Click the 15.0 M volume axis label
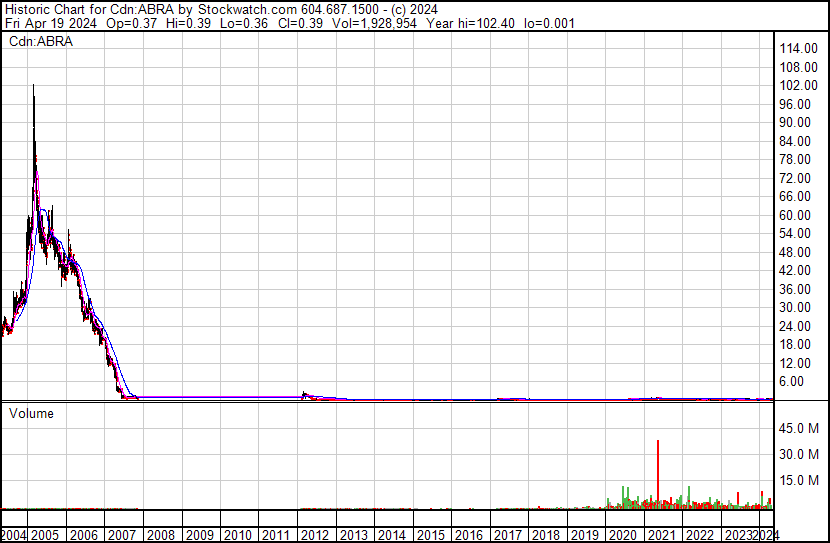830x543 pixels. pos(799,480)
